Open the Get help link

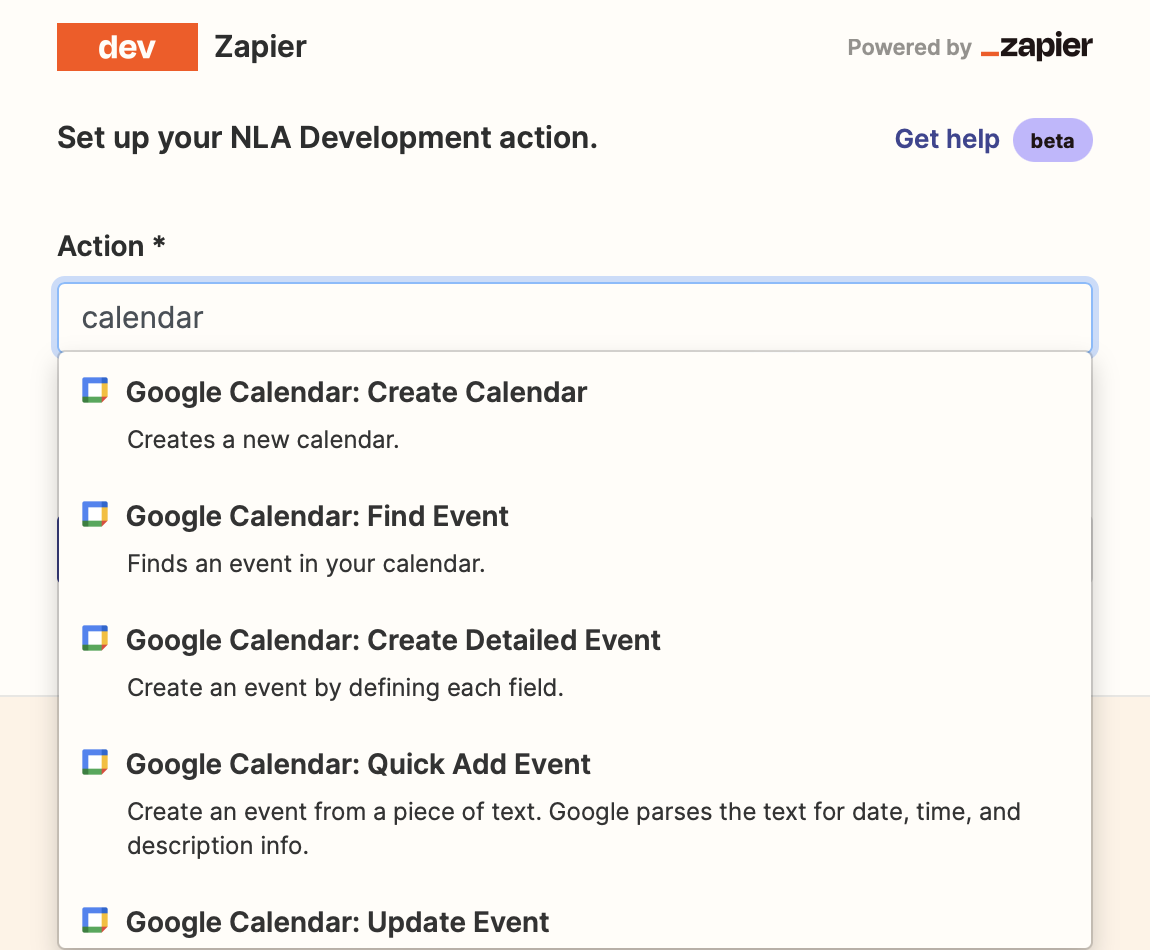[x=947, y=139]
